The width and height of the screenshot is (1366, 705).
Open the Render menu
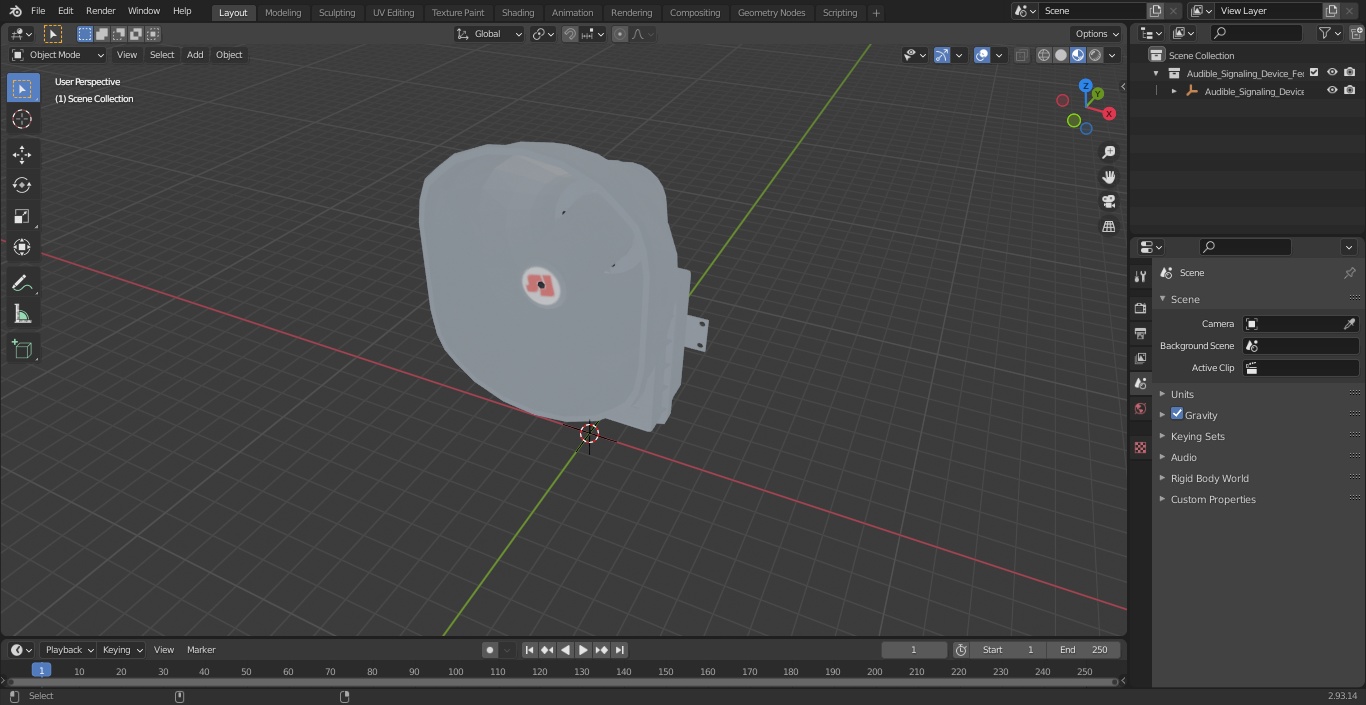[x=100, y=11]
